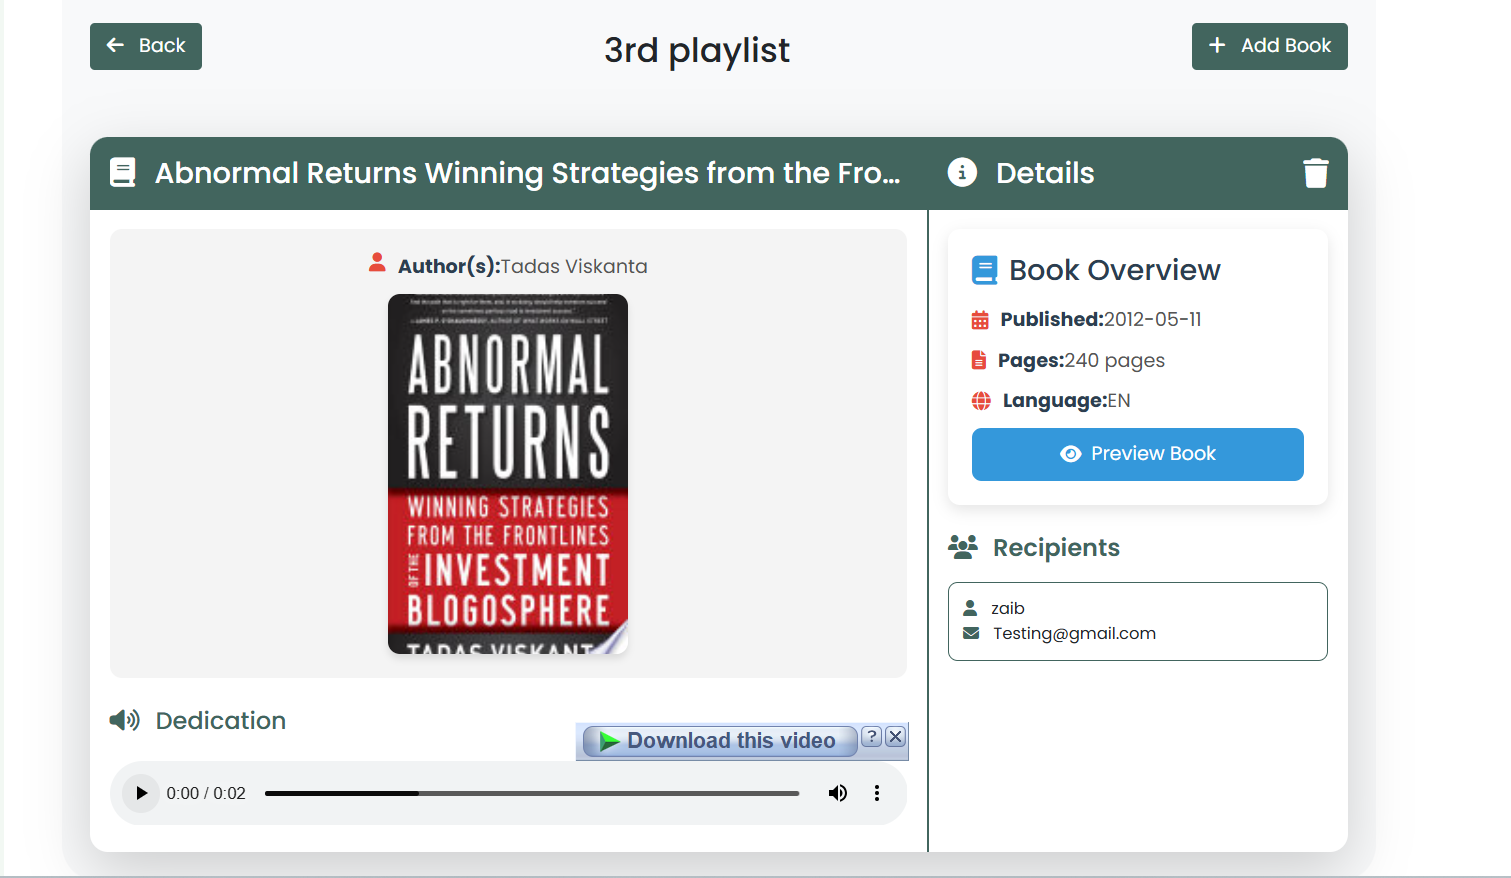Click the Abnormal Returns book cover
This screenshot has height=878, width=1511.
point(507,474)
